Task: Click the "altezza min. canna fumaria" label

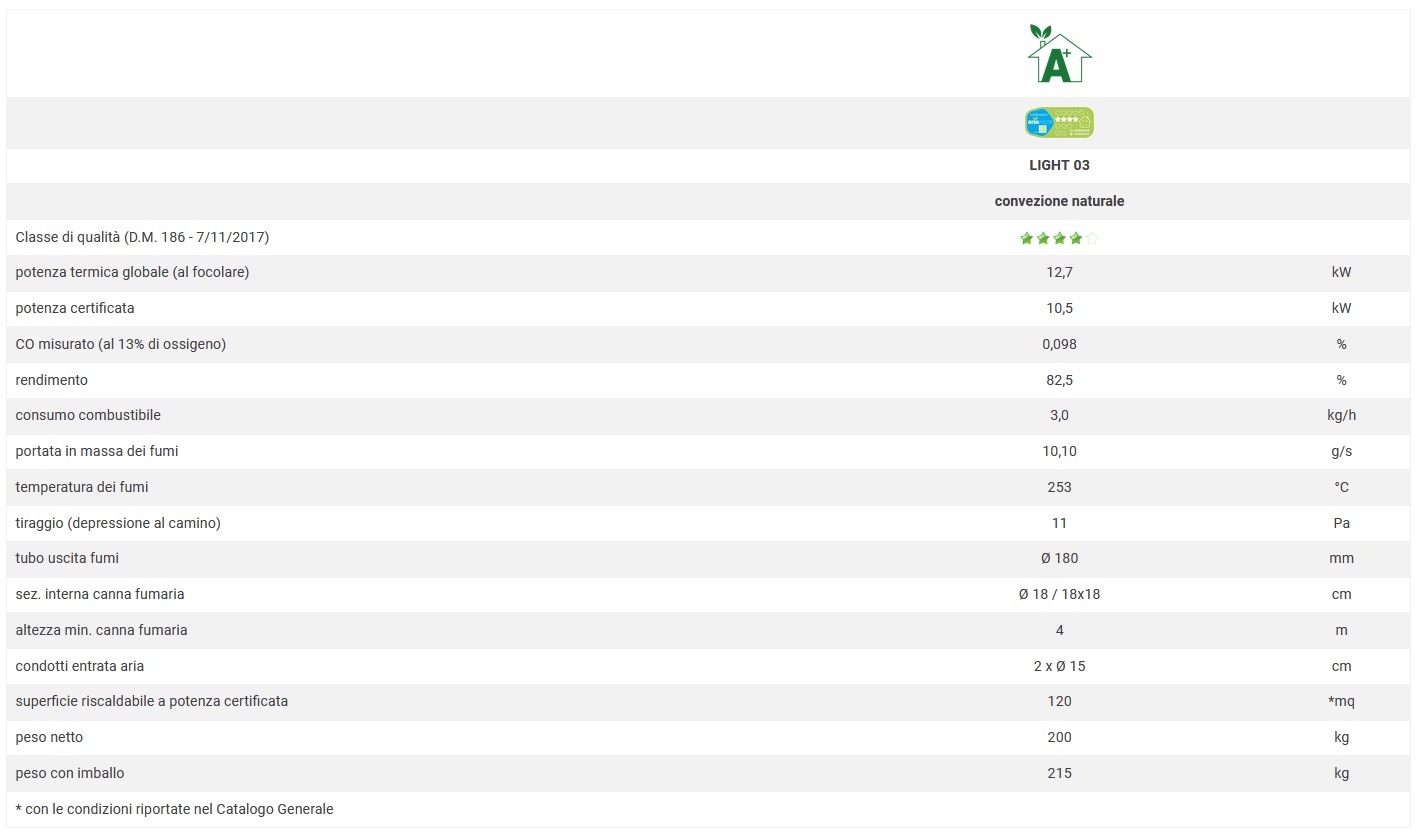Action: point(101,630)
